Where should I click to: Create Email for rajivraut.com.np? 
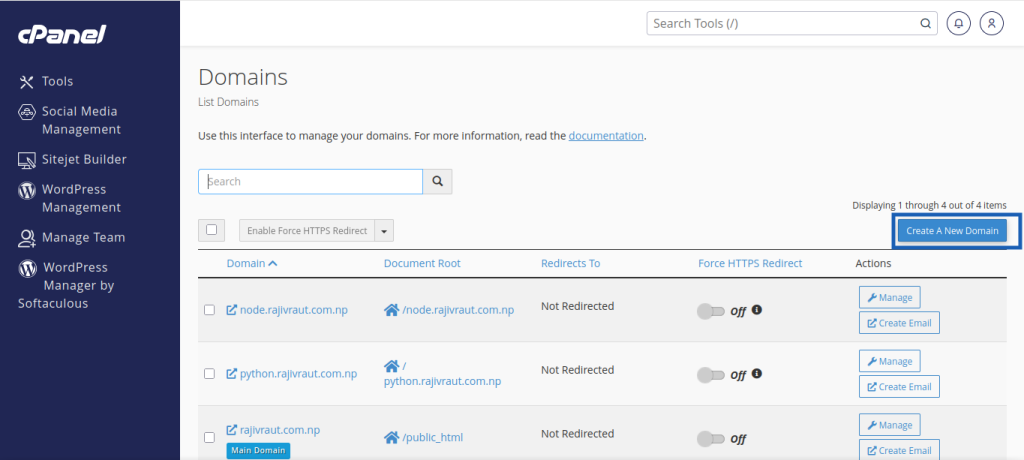coord(899,450)
